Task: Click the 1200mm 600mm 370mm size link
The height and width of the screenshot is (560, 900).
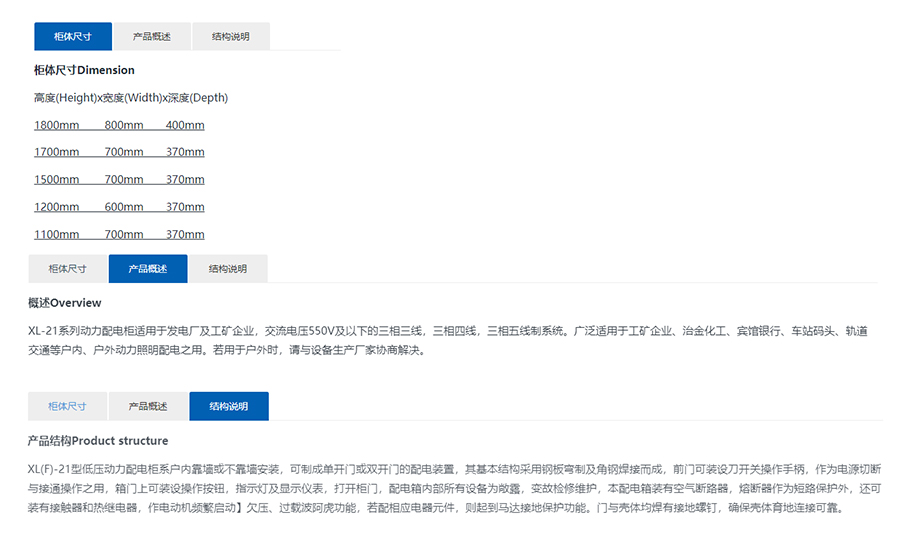Action: click(119, 207)
